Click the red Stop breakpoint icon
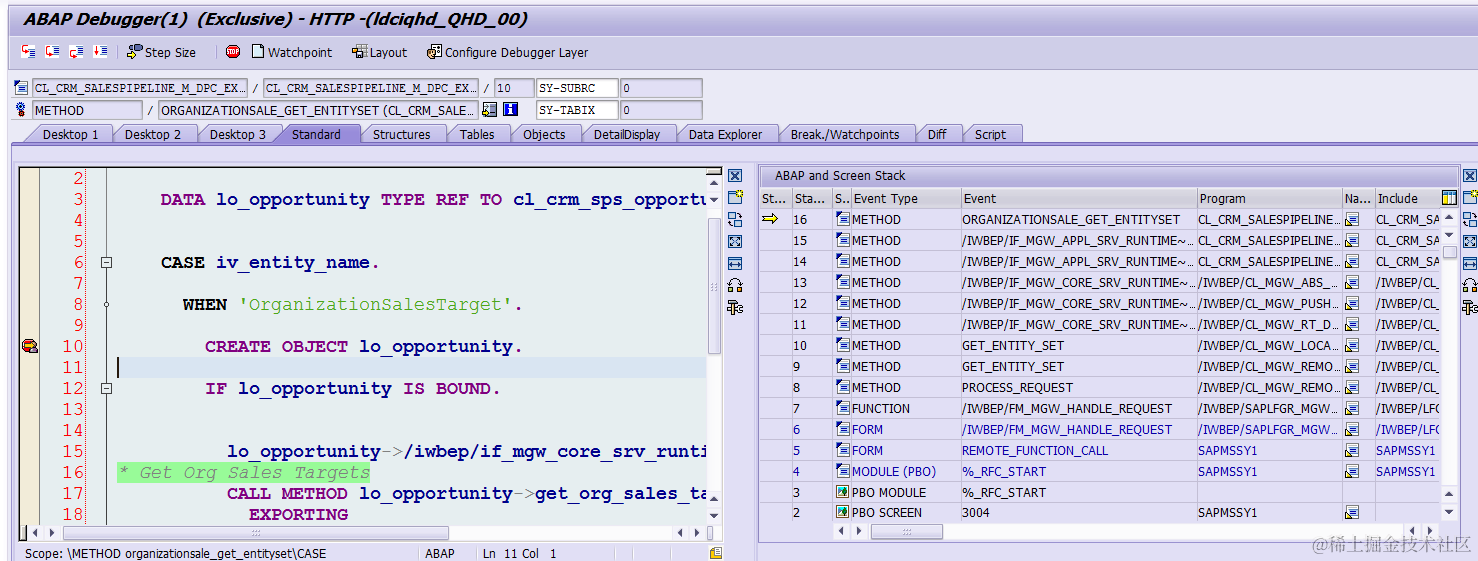 point(233,51)
